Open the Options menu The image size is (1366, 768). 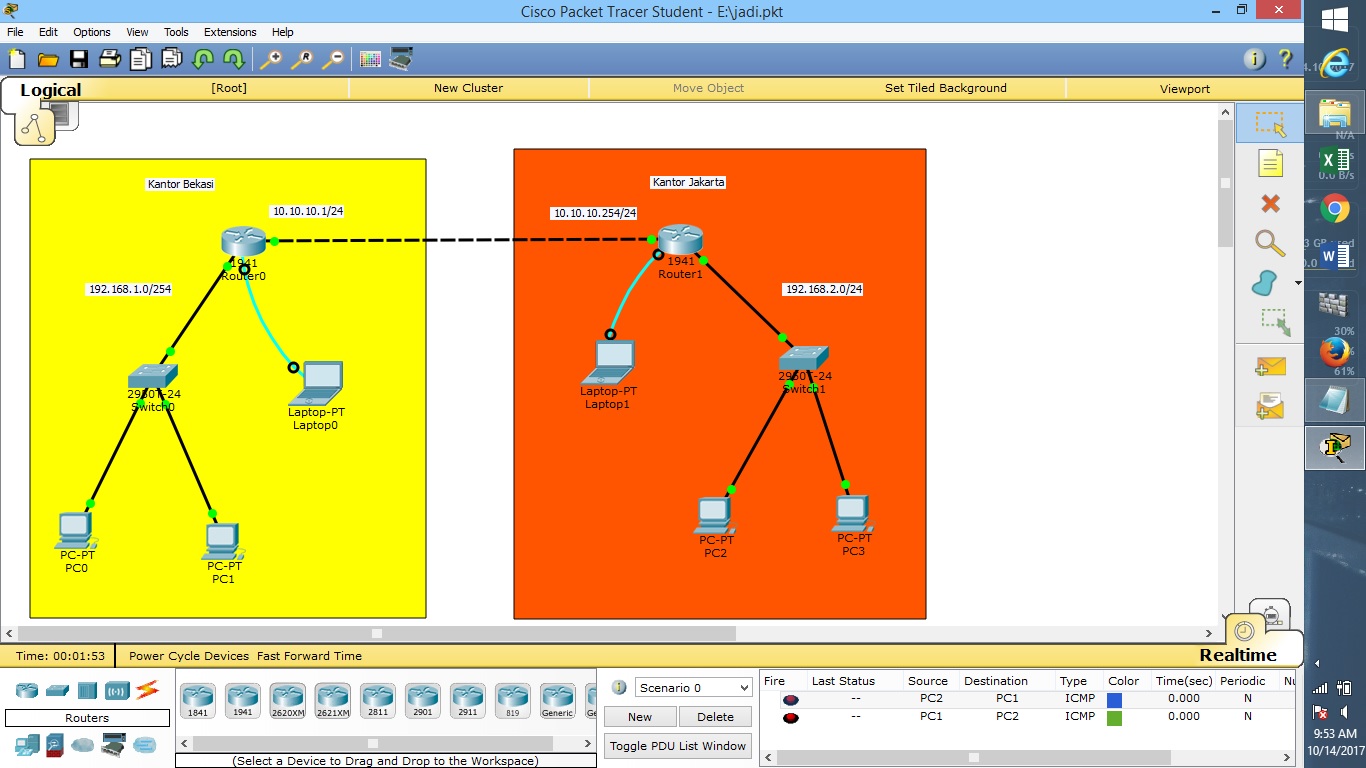click(x=92, y=32)
